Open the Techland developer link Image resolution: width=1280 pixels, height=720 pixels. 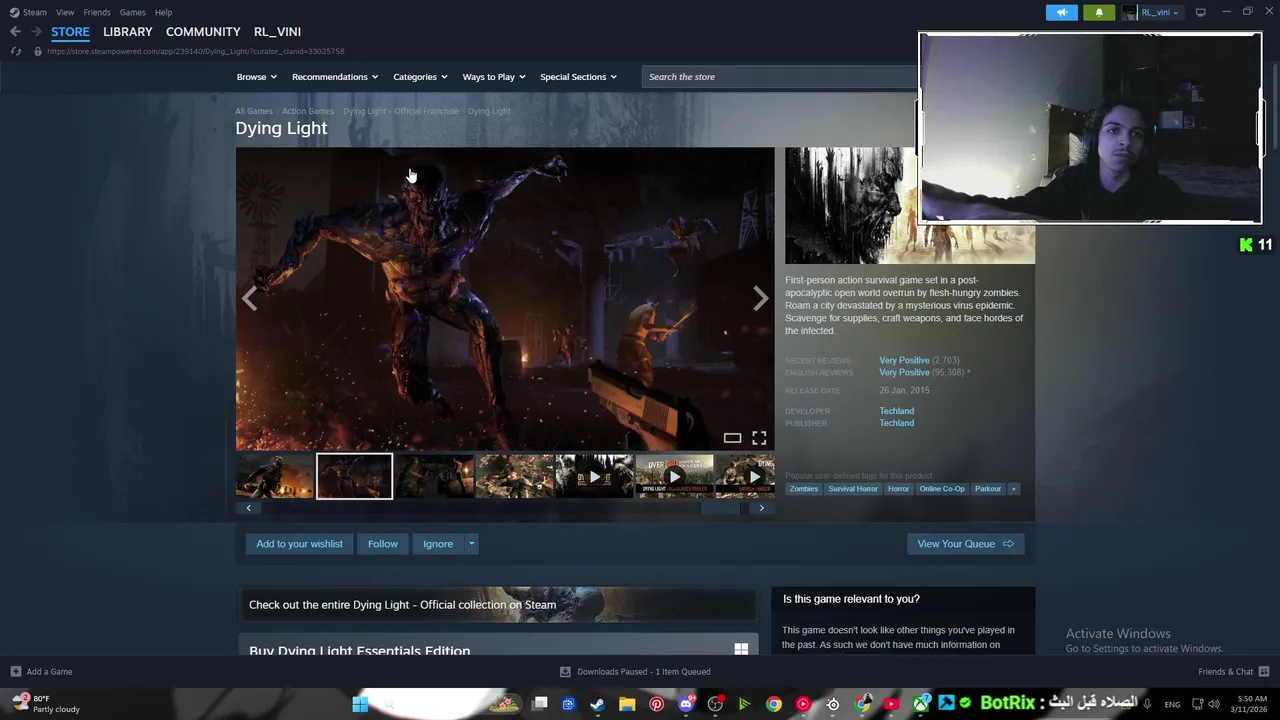click(896, 411)
